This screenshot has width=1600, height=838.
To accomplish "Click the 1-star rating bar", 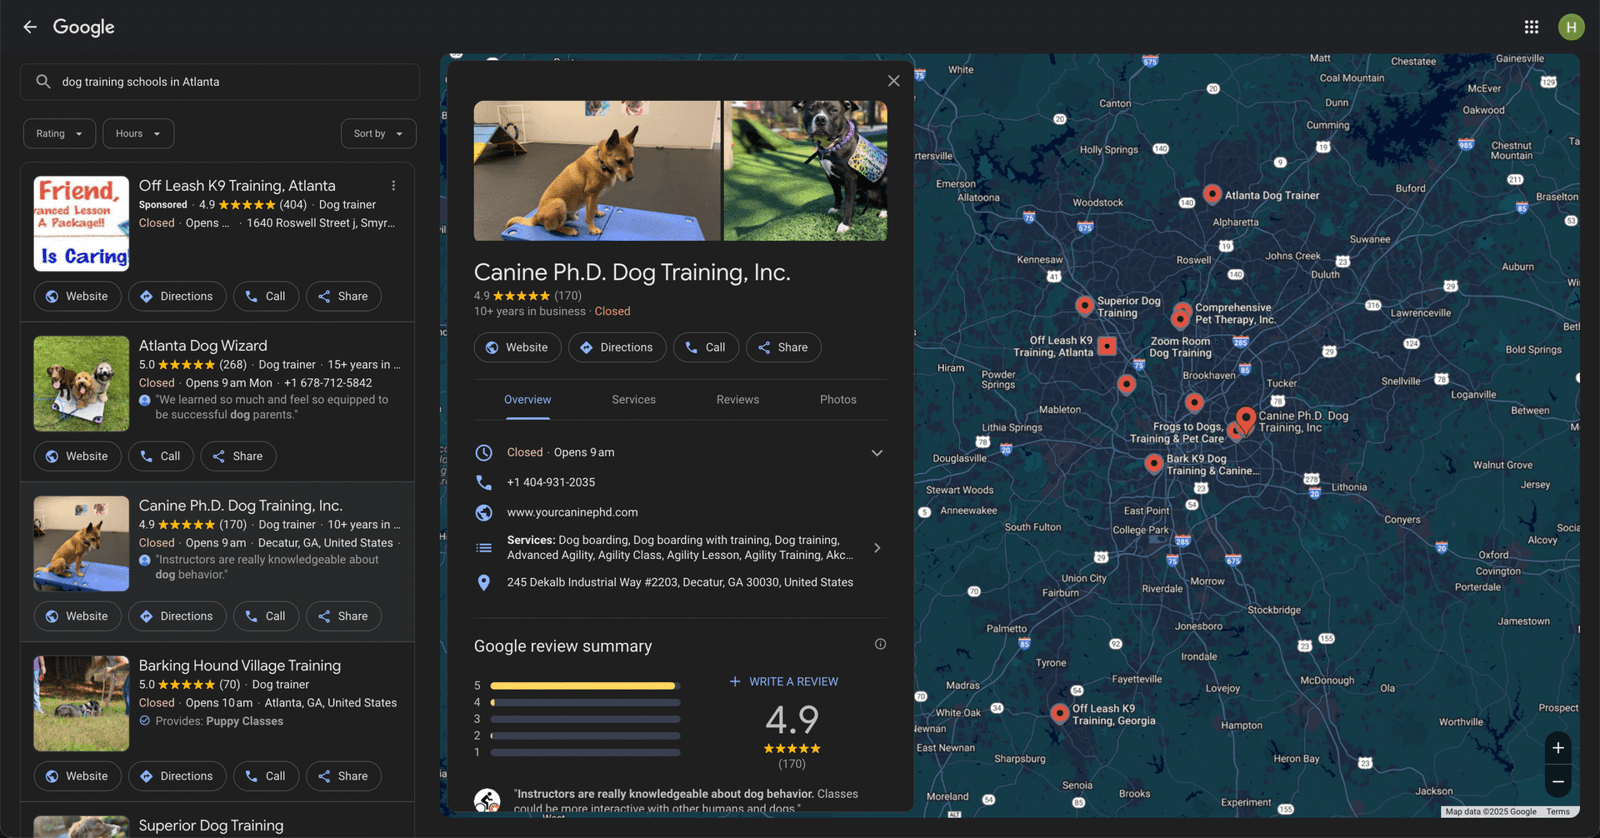I will tap(585, 752).
